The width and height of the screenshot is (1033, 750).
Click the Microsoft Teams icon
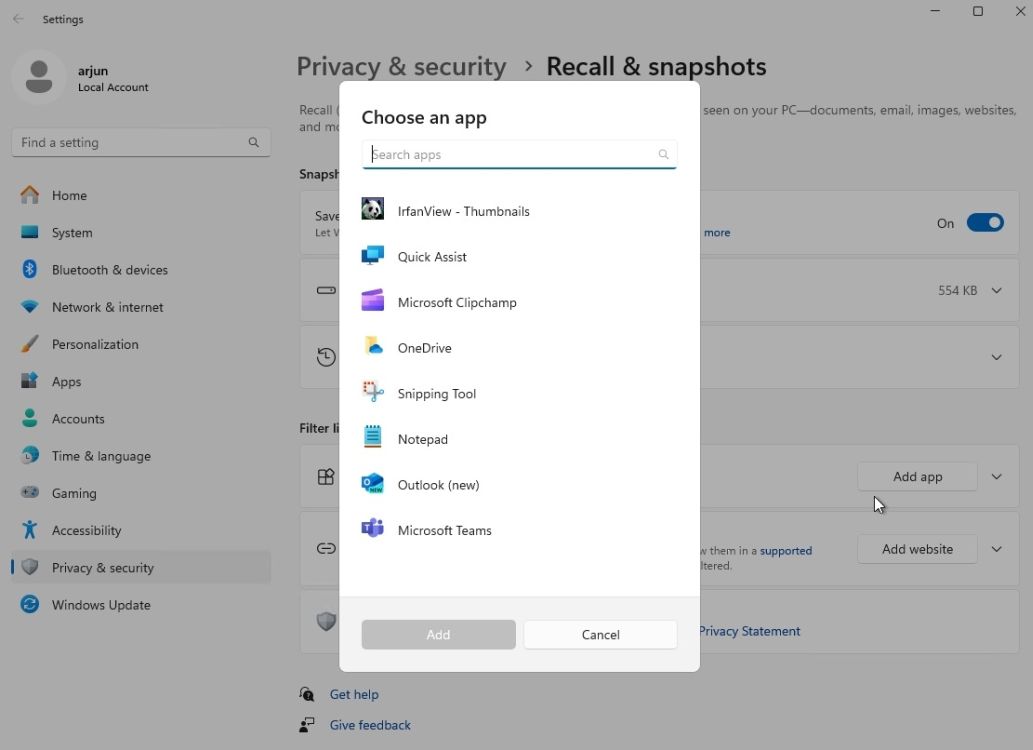click(x=372, y=529)
